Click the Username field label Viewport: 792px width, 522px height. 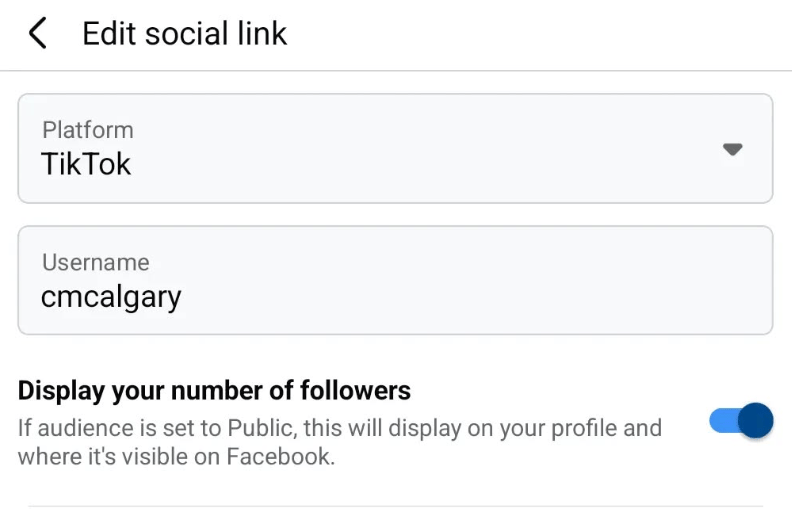(95, 262)
